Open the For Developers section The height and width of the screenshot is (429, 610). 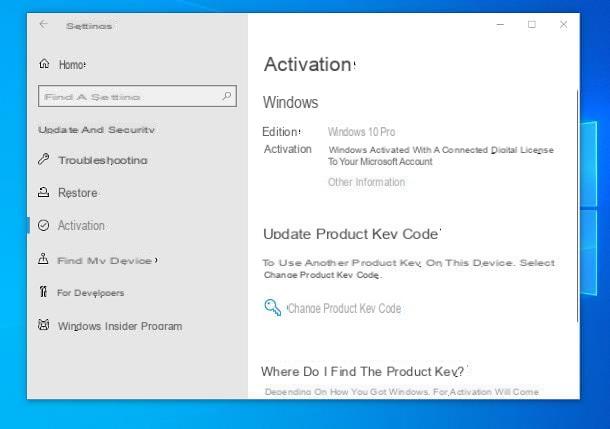pyautogui.click(x=91, y=293)
